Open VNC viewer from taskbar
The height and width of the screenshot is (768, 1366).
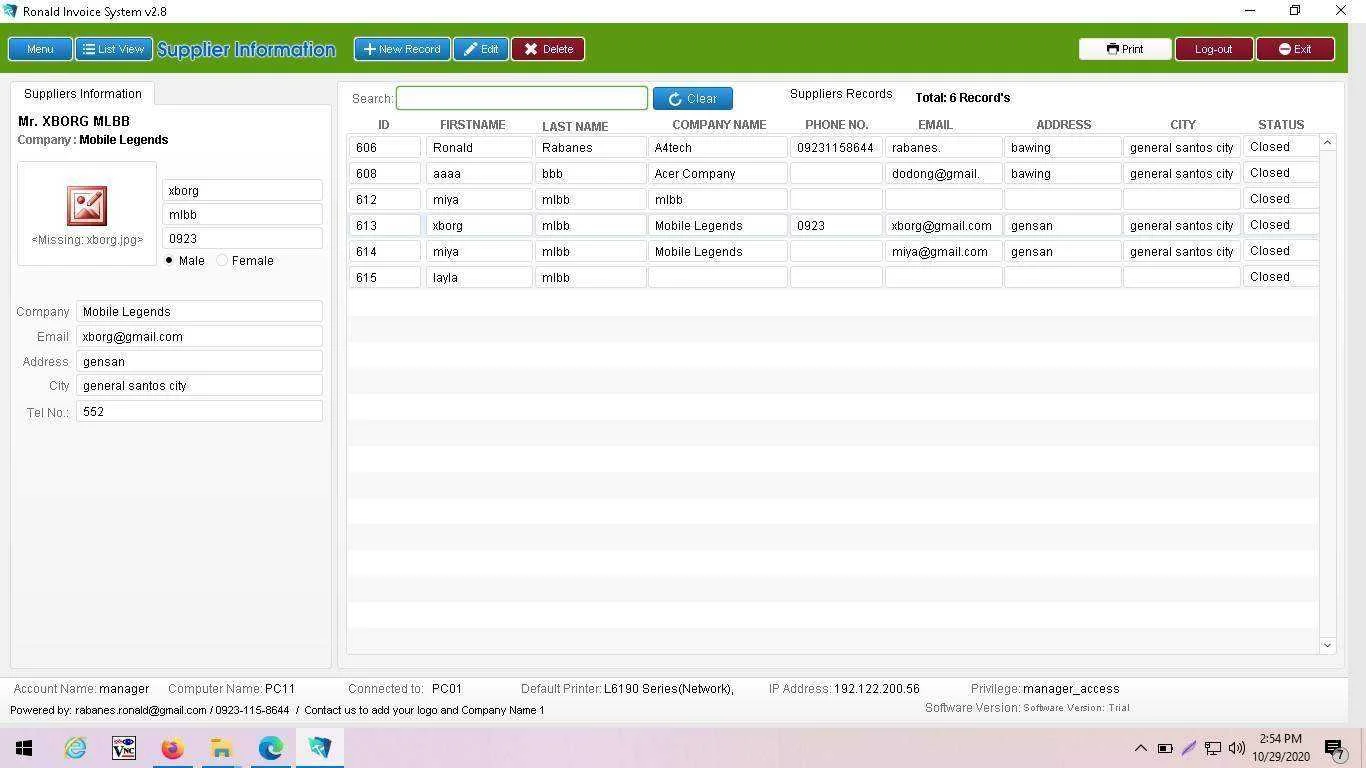124,748
